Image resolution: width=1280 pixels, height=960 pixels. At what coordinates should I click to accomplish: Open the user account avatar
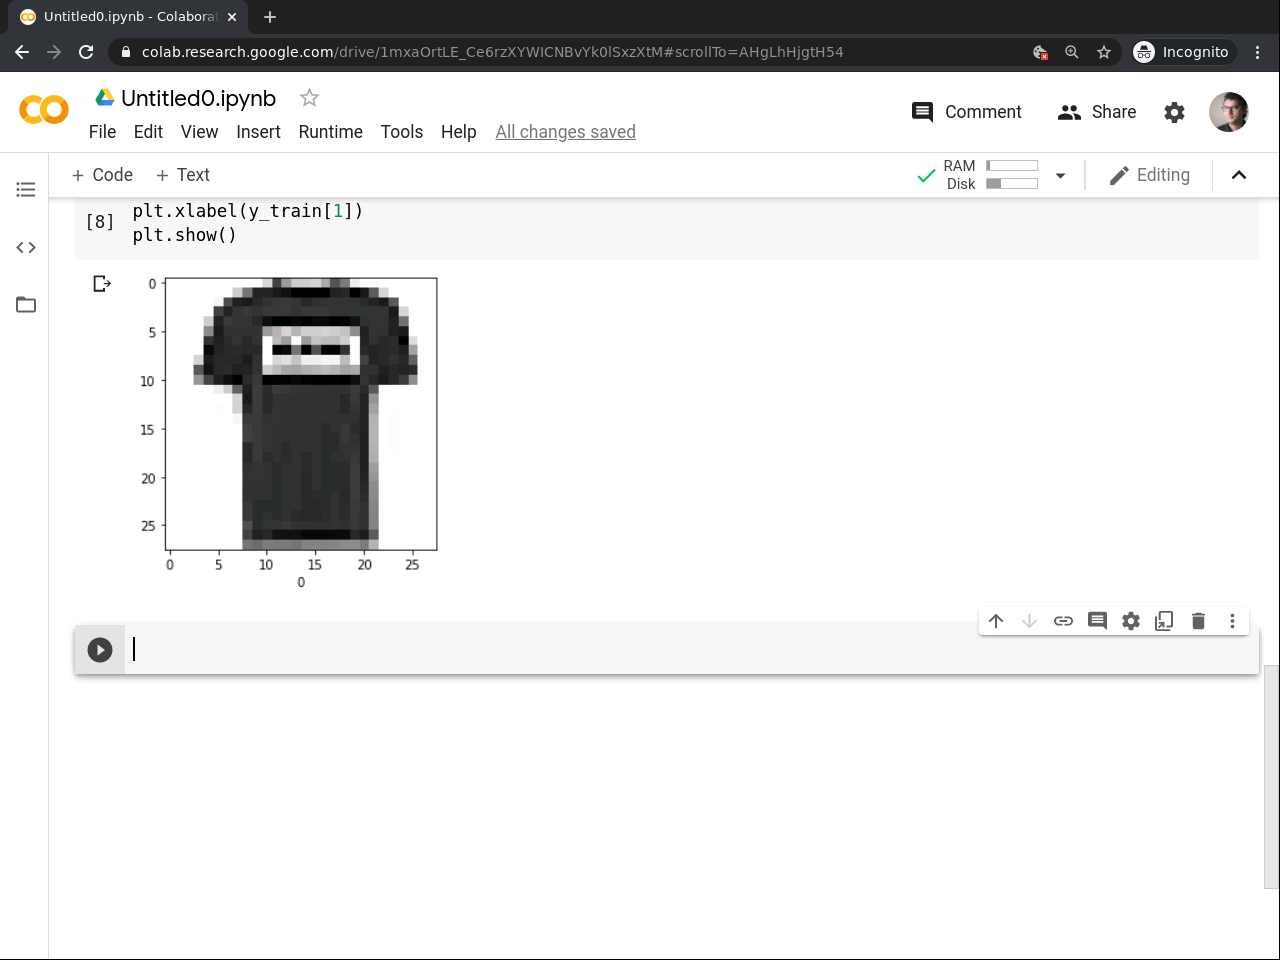pos(1228,112)
